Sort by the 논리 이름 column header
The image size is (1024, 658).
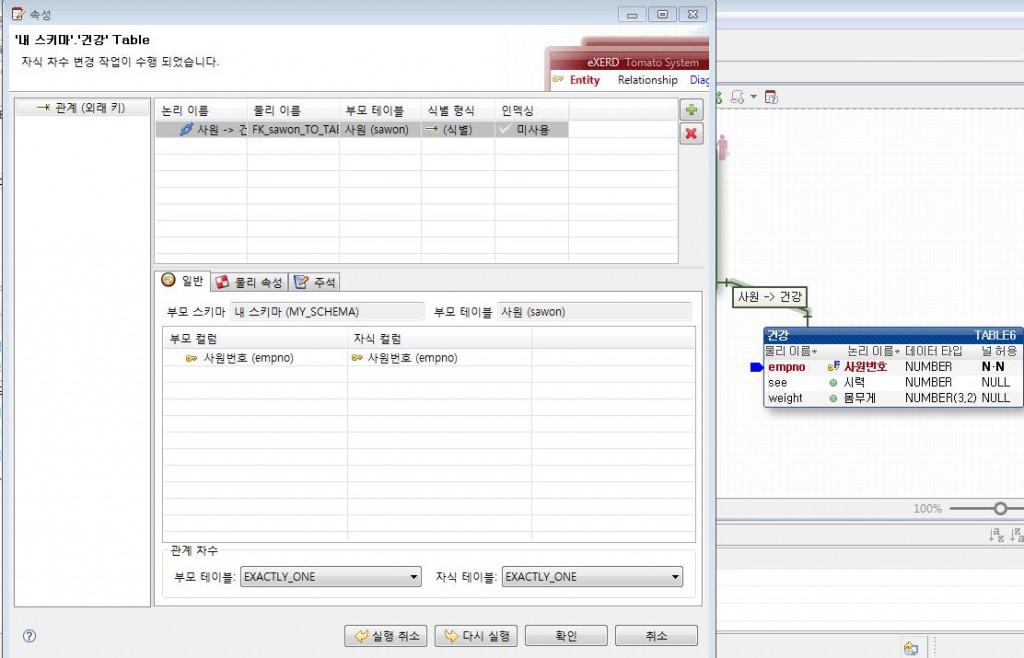pyautogui.click(x=201, y=110)
